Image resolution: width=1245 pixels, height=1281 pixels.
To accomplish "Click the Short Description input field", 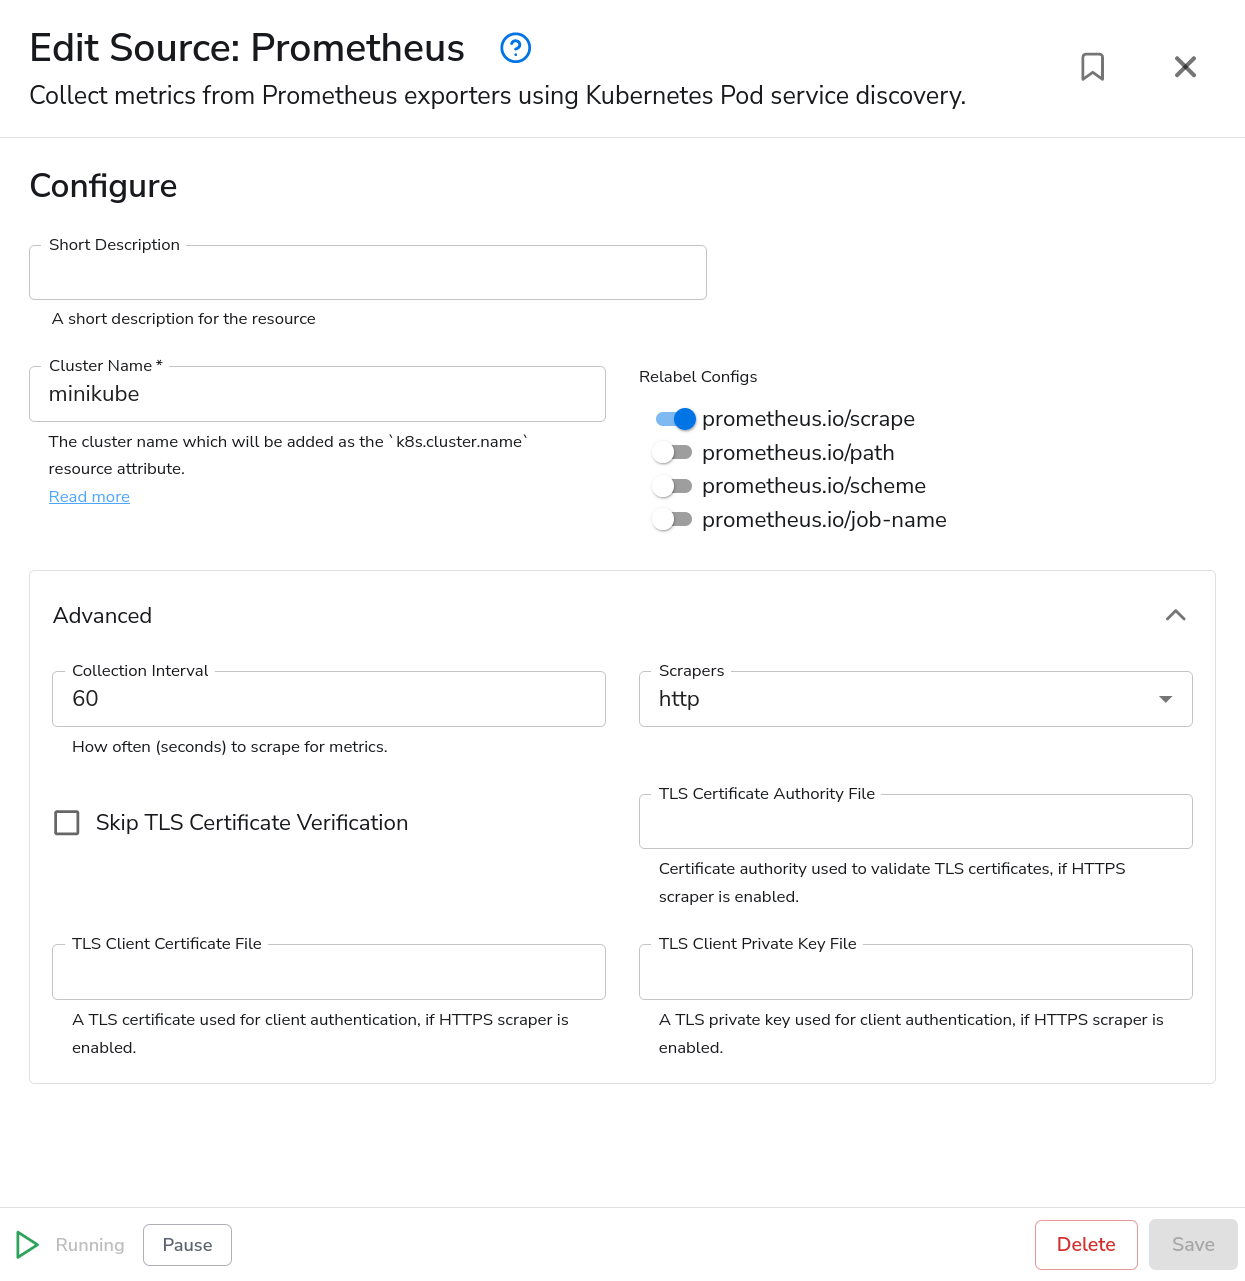I will pyautogui.click(x=368, y=272).
